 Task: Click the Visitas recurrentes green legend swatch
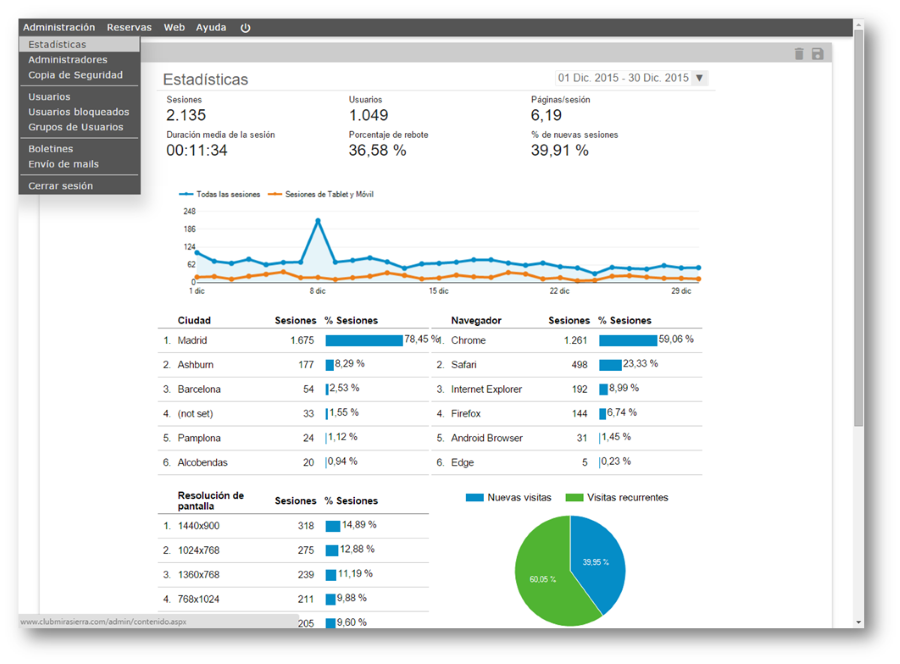click(575, 498)
